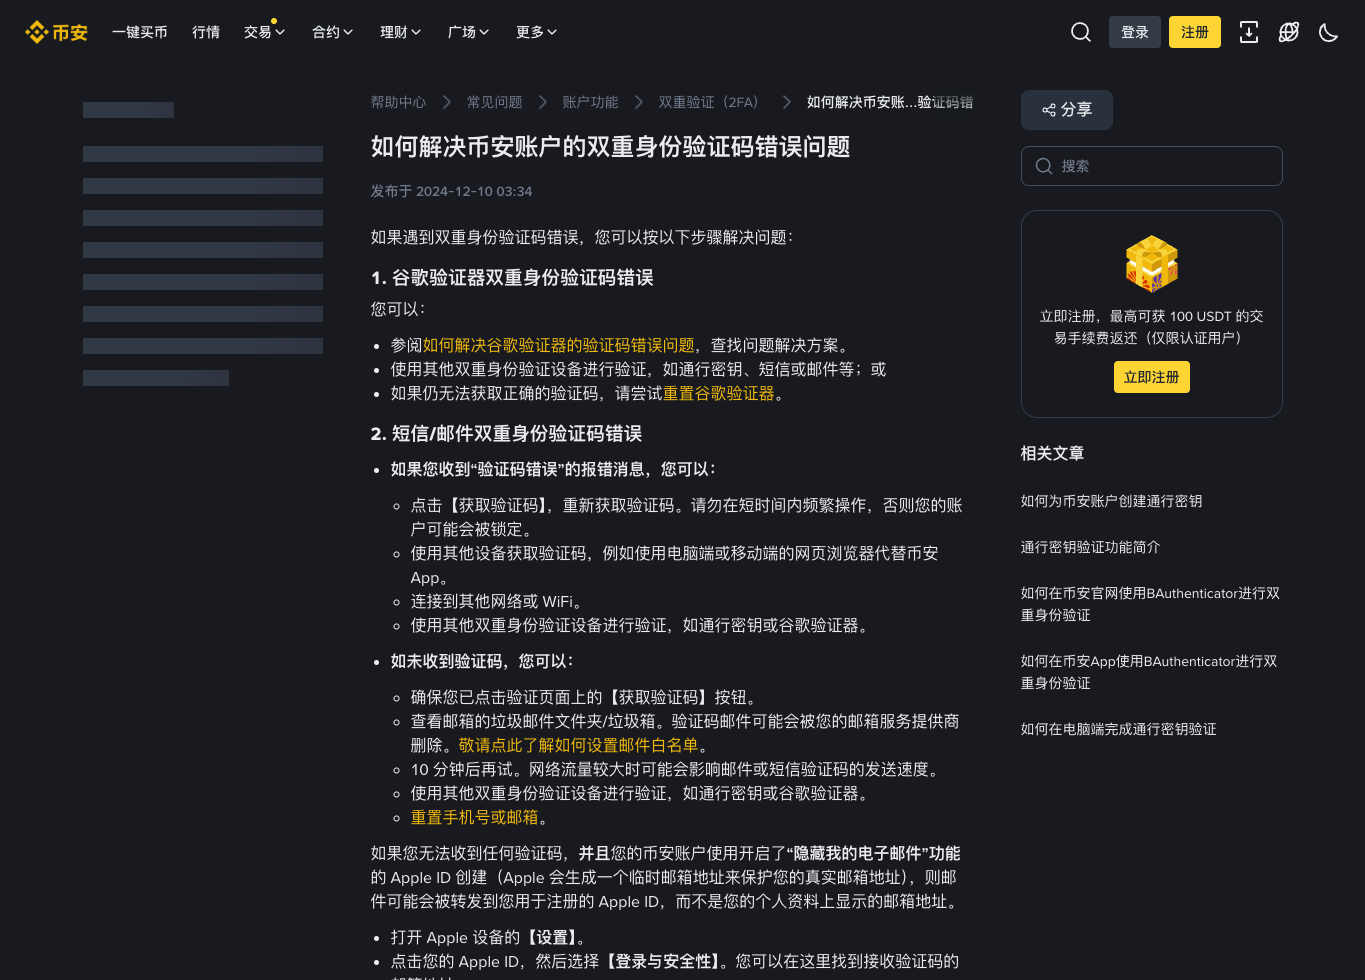Click the download app icon
Screen dimensions: 1365x980
tap(1249, 32)
